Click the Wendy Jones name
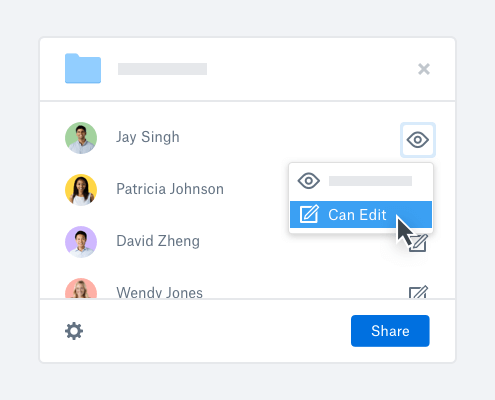This screenshot has width=495, height=400. click(x=159, y=292)
